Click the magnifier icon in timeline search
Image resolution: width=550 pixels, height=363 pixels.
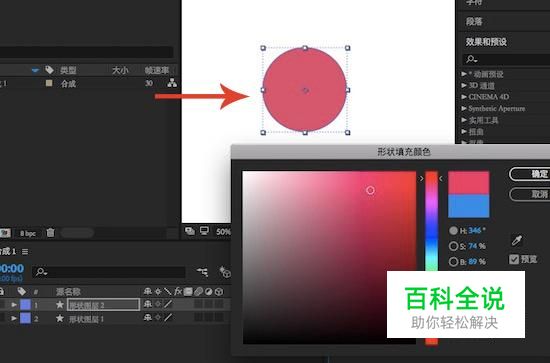click(41, 272)
